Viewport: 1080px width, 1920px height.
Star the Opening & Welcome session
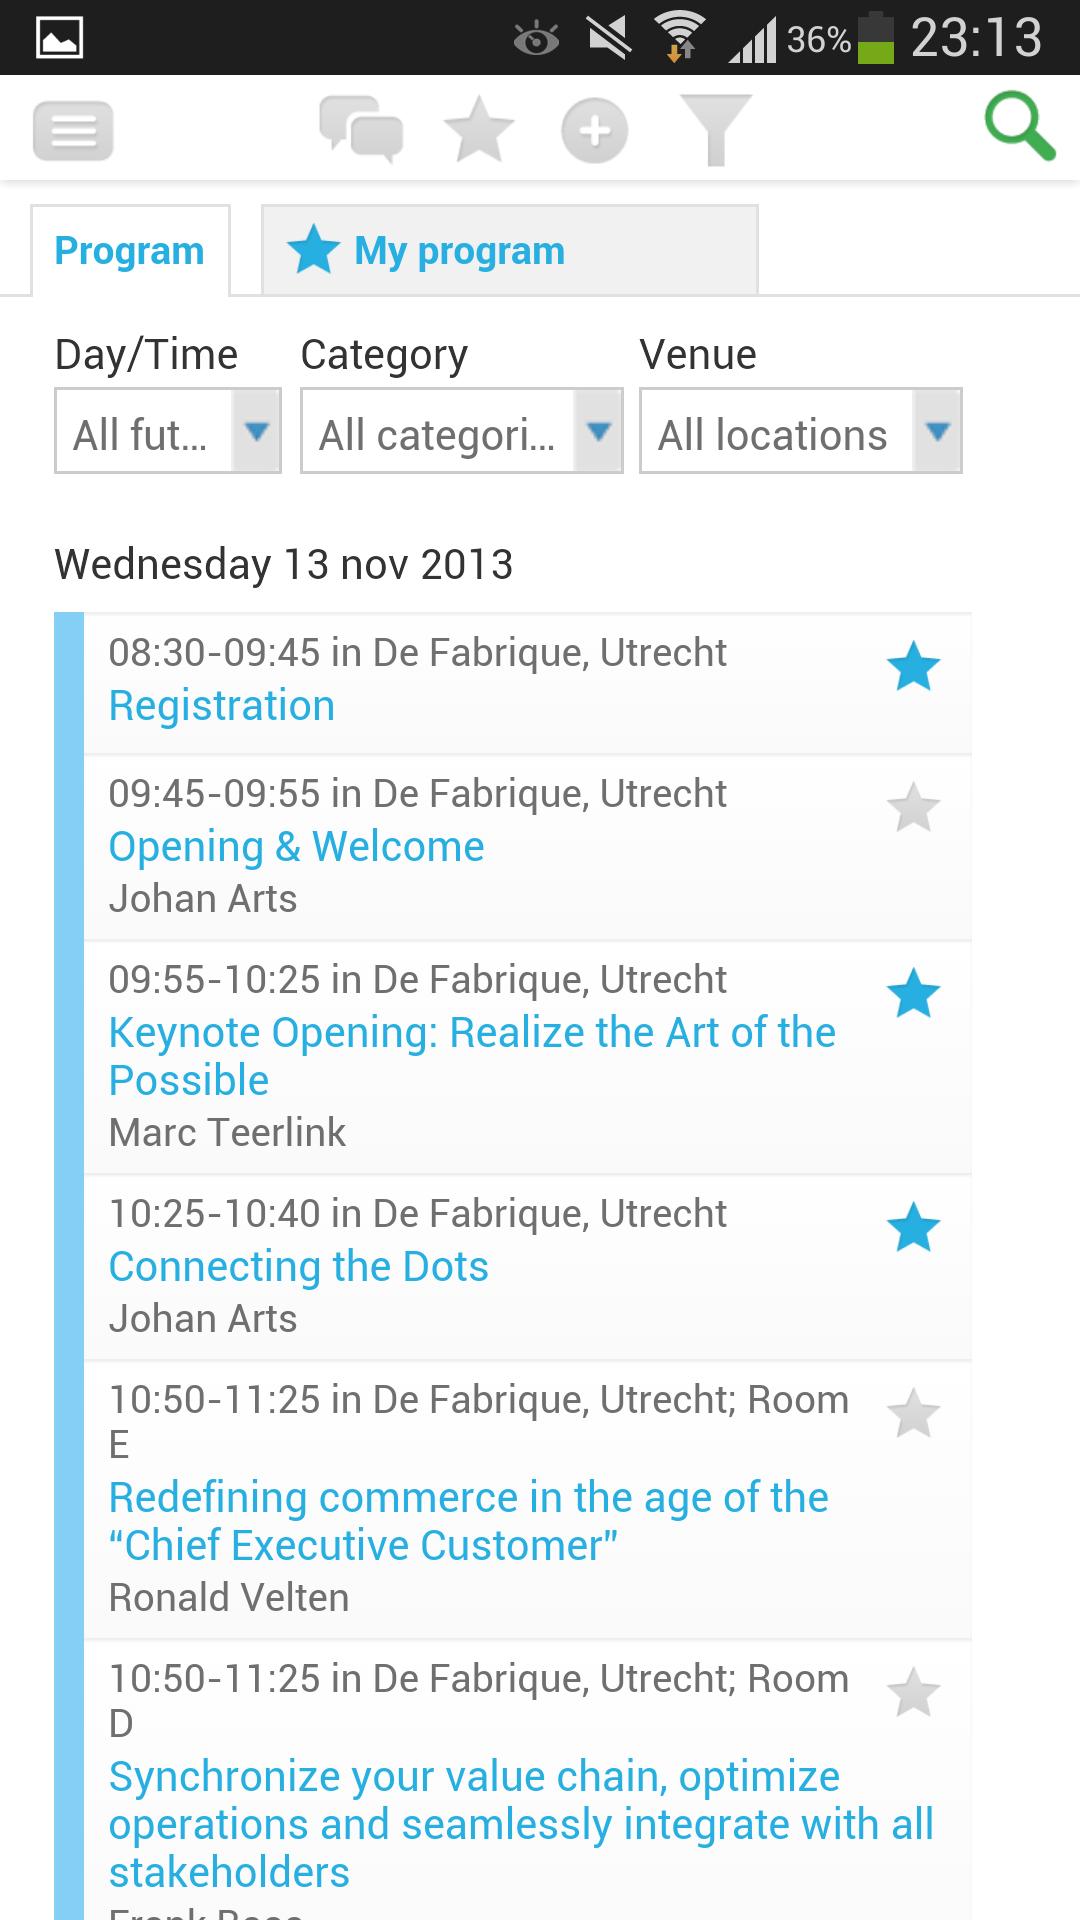point(913,808)
